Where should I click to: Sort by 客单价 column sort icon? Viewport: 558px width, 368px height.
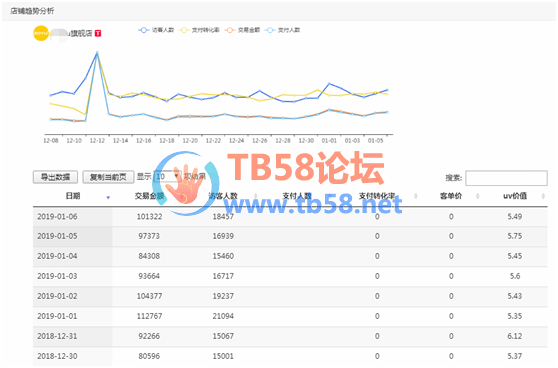click(x=478, y=196)
